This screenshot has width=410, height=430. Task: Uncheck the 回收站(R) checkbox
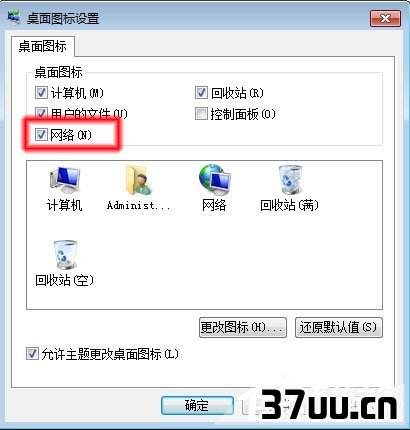(x=201, y=93)
